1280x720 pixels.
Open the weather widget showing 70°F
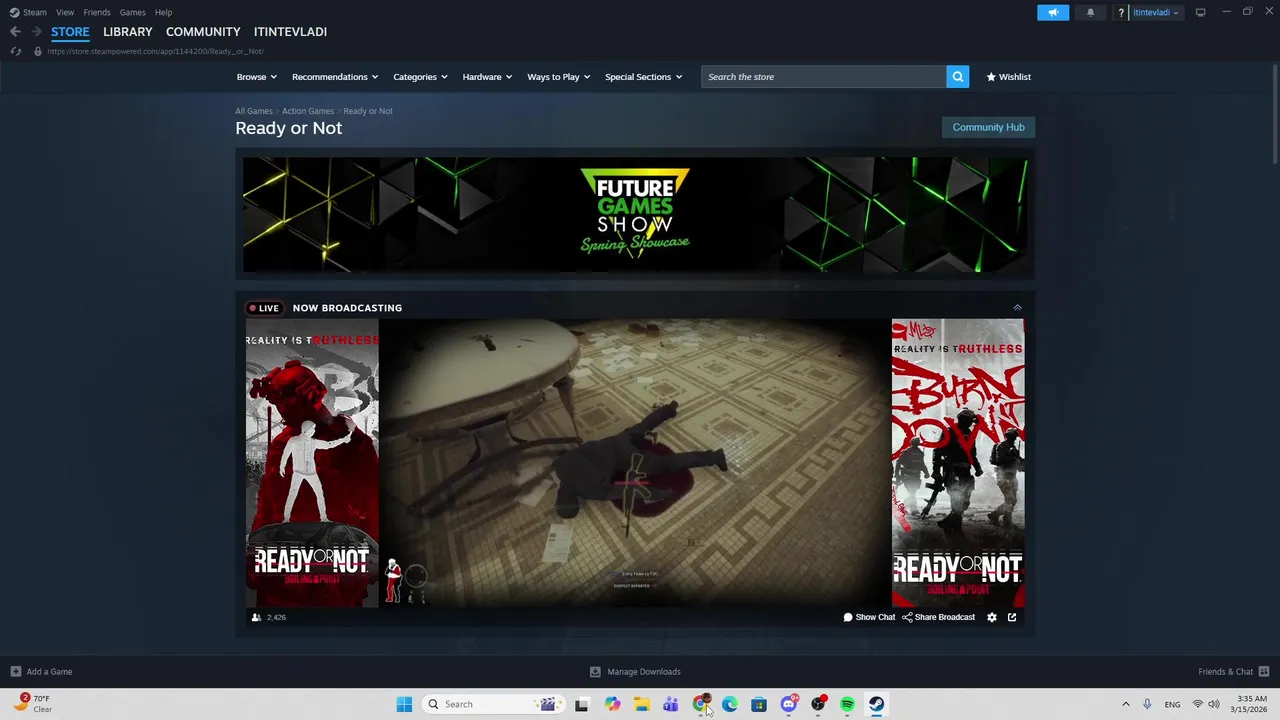(32, 704)
